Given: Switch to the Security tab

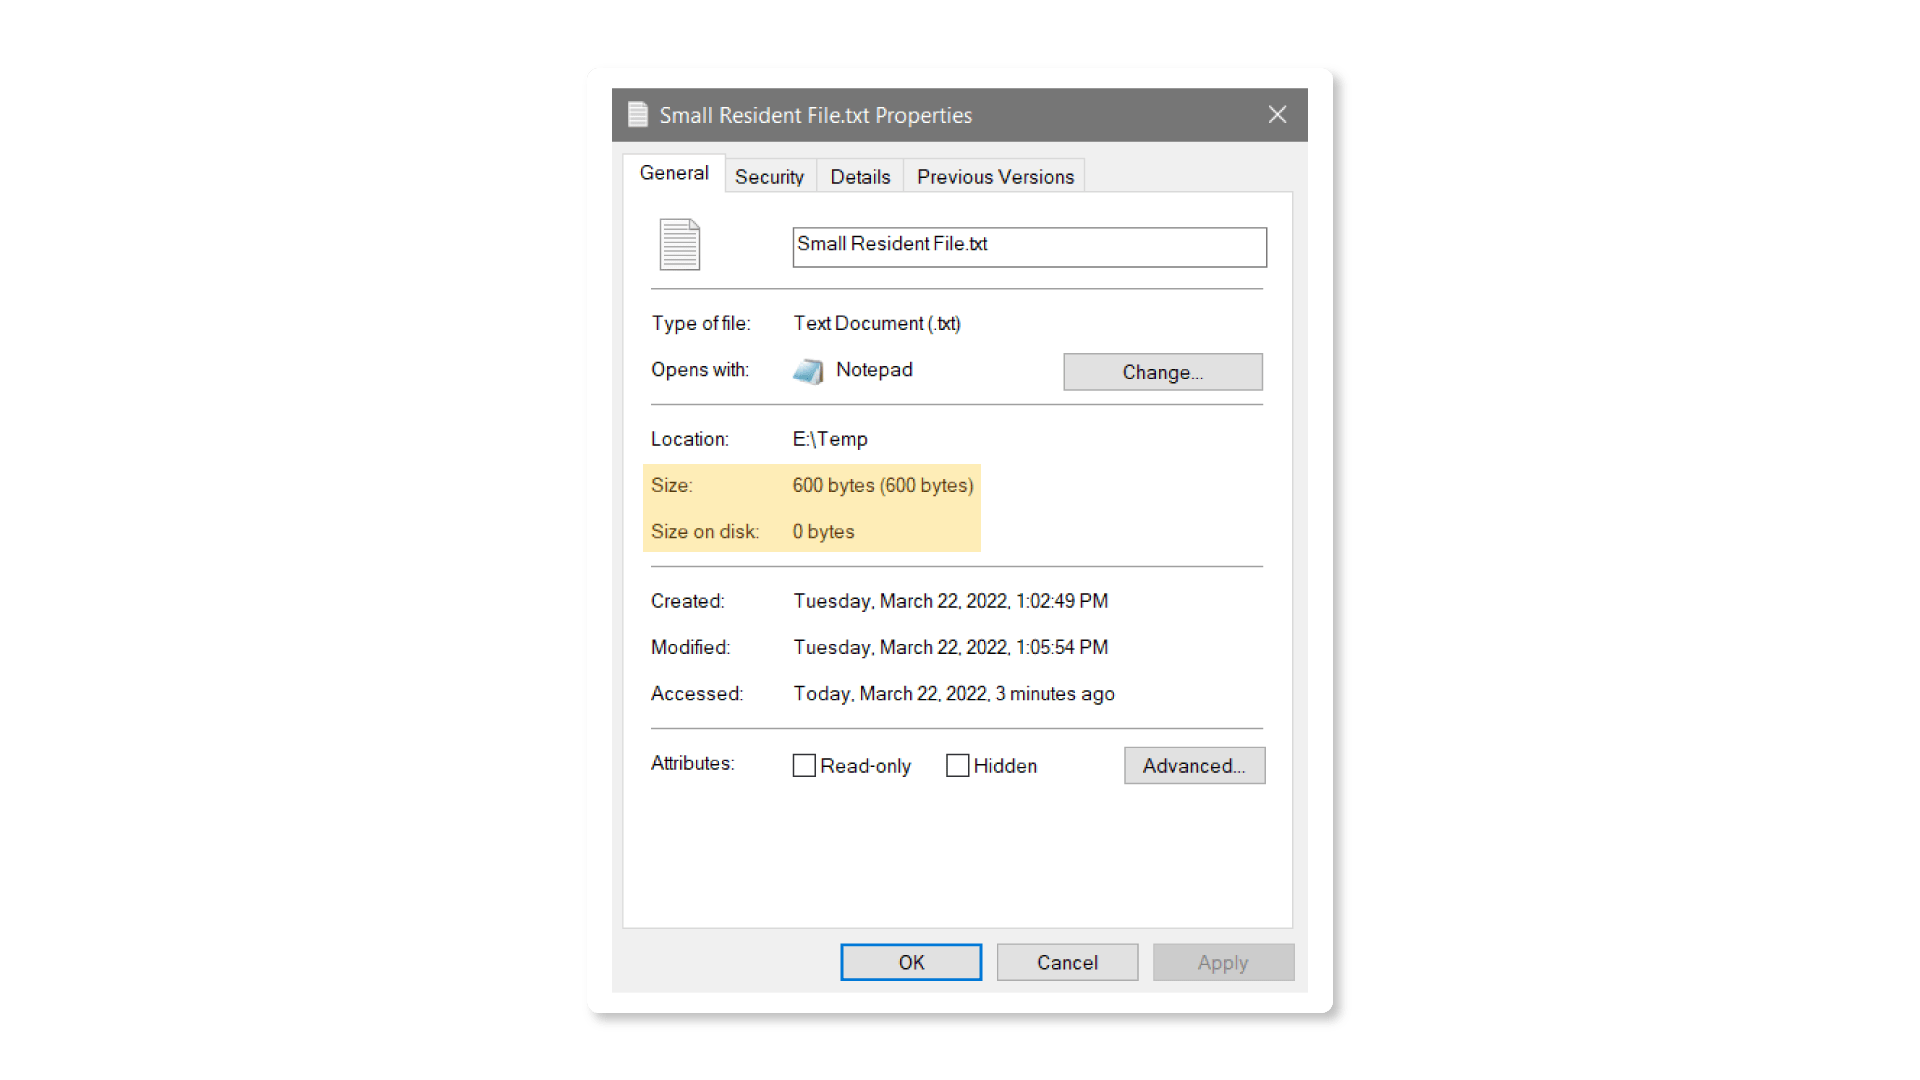Looking at the screenshot, I should [769, 177].
